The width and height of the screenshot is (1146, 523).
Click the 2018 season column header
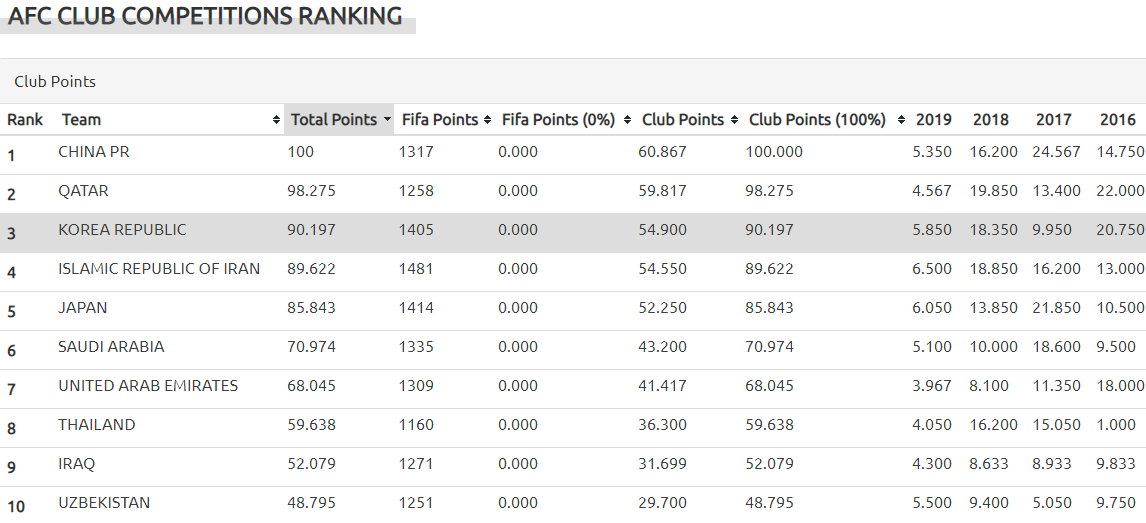click(991, 120)
